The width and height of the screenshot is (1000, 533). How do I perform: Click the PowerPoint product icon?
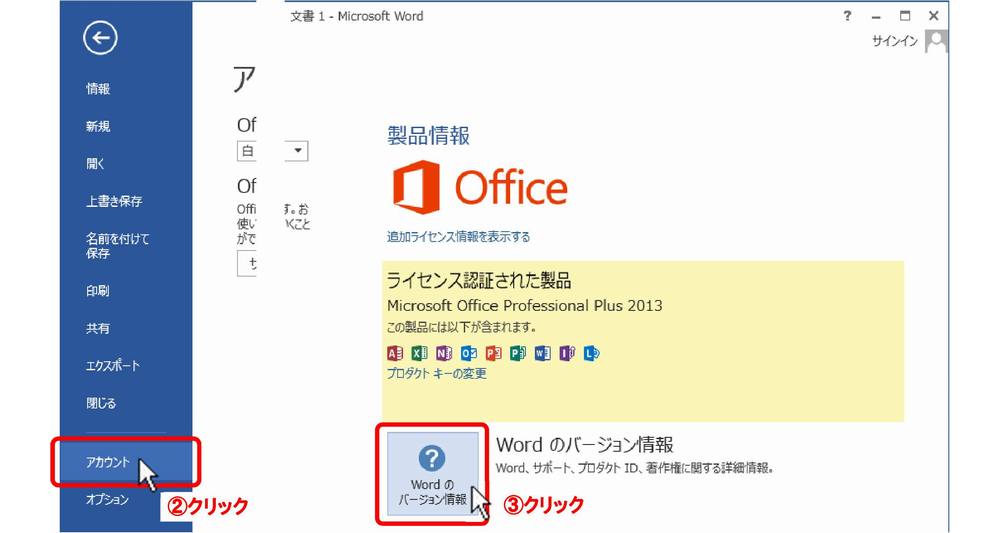tap(493, 353)
